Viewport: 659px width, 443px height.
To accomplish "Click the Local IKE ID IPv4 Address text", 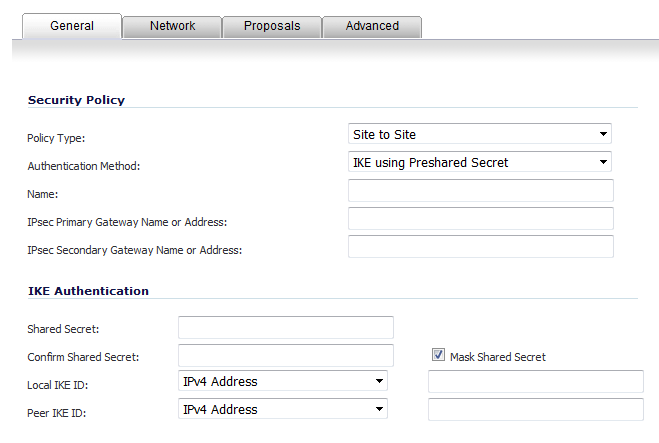I will click(x=220, y=382).
